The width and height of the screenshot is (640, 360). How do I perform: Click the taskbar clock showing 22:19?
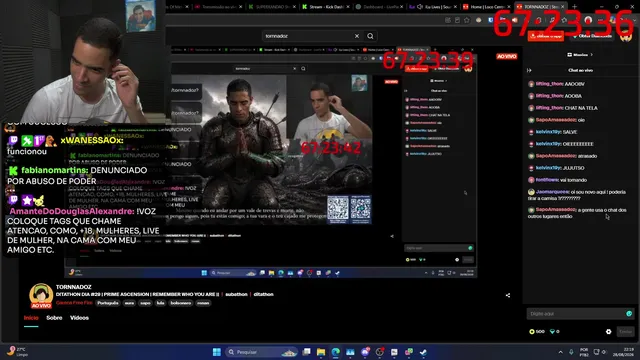[623, 352]
